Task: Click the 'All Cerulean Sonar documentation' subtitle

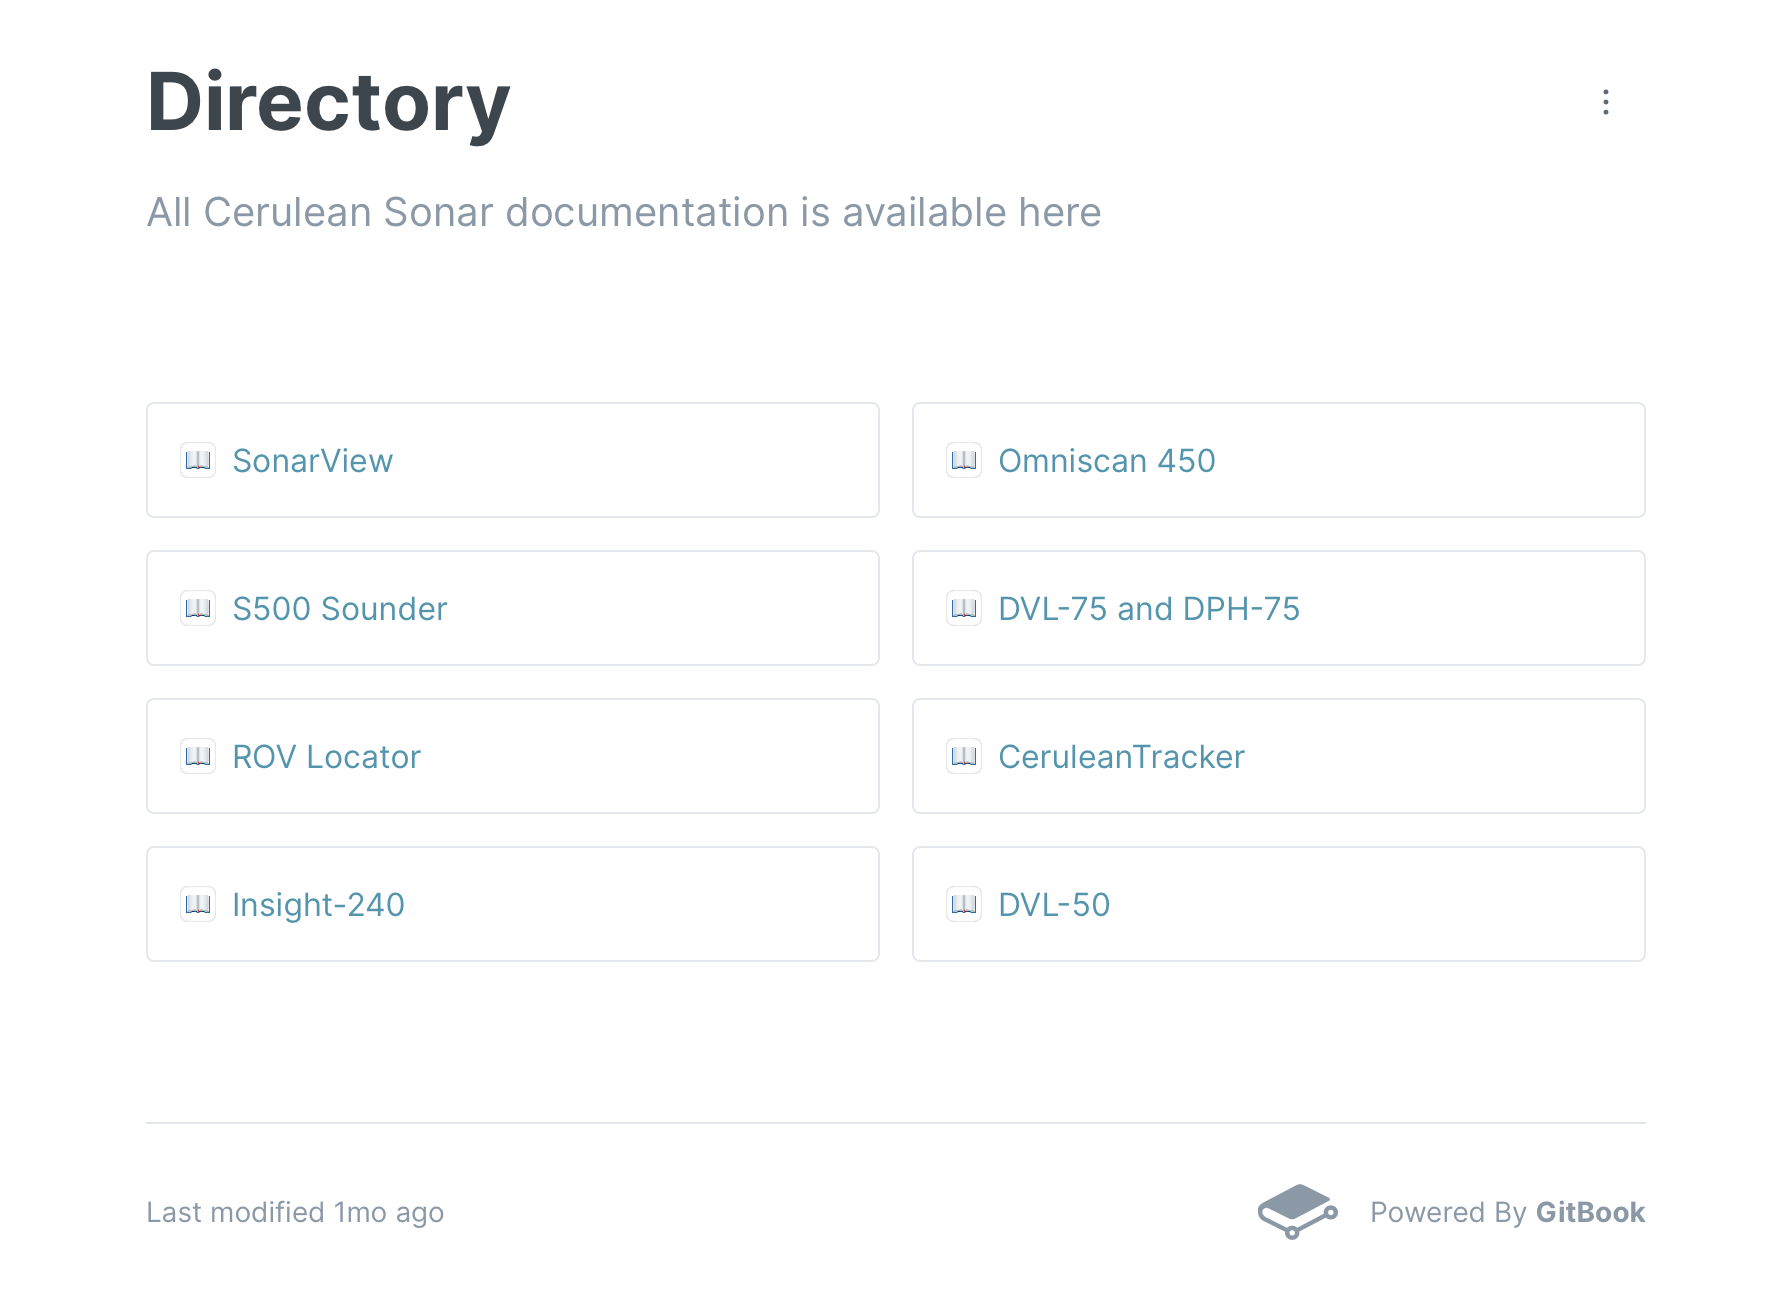Action: tap(624, 212)
